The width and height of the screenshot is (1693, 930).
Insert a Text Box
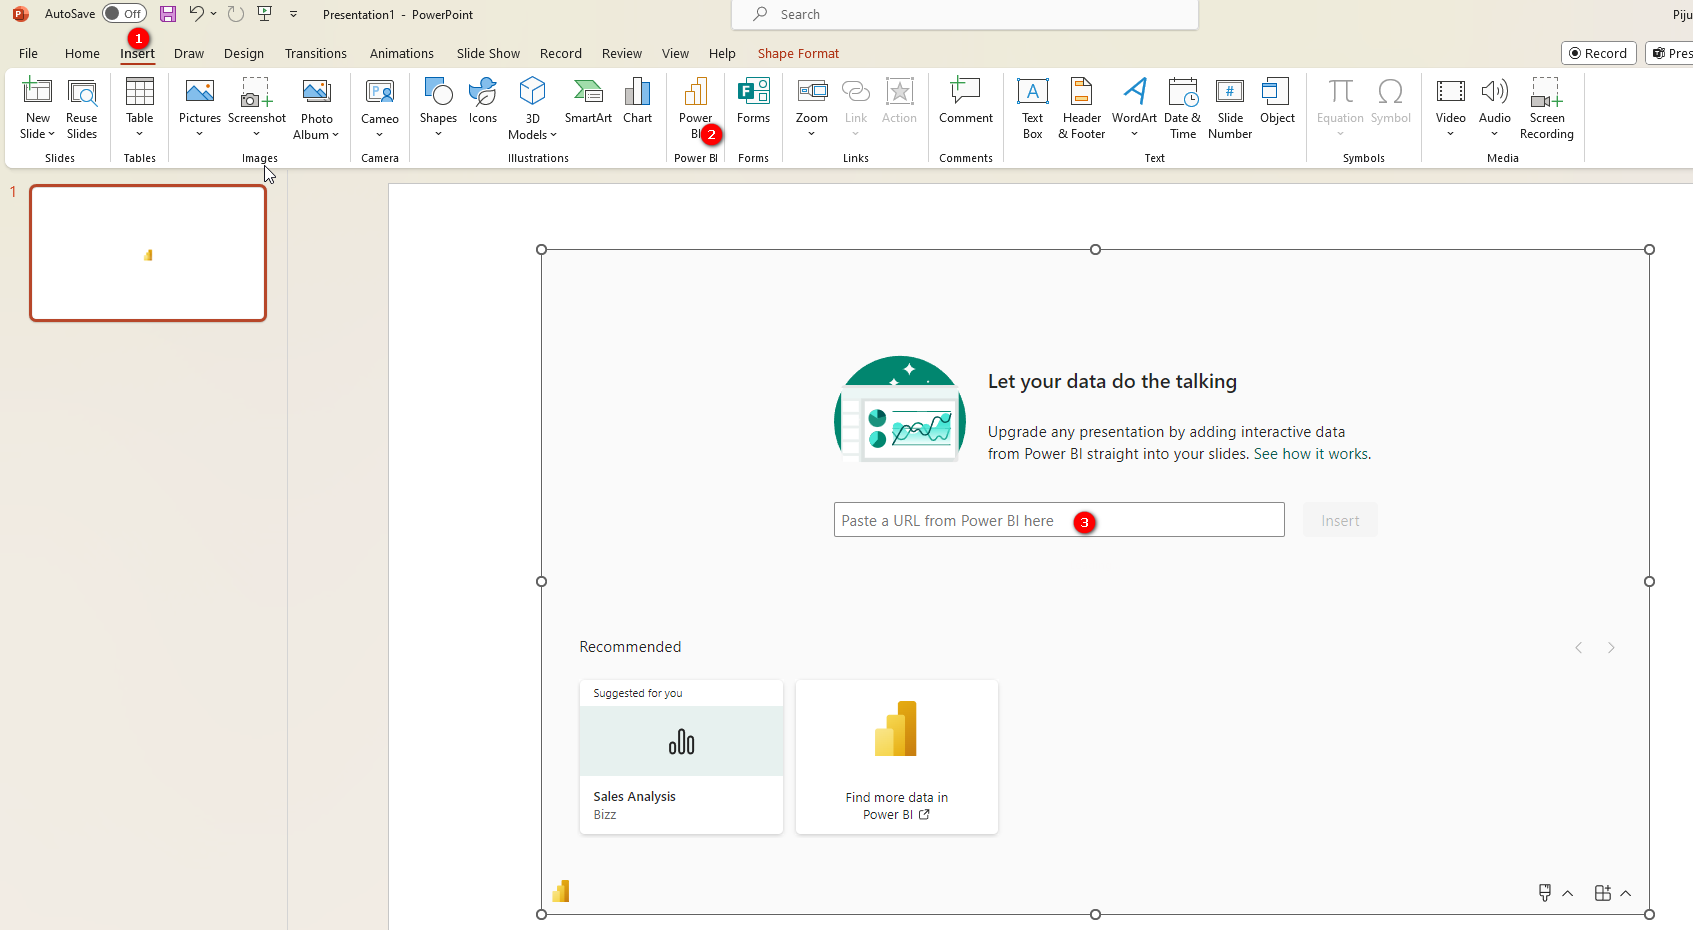[x=1032, y=108]
